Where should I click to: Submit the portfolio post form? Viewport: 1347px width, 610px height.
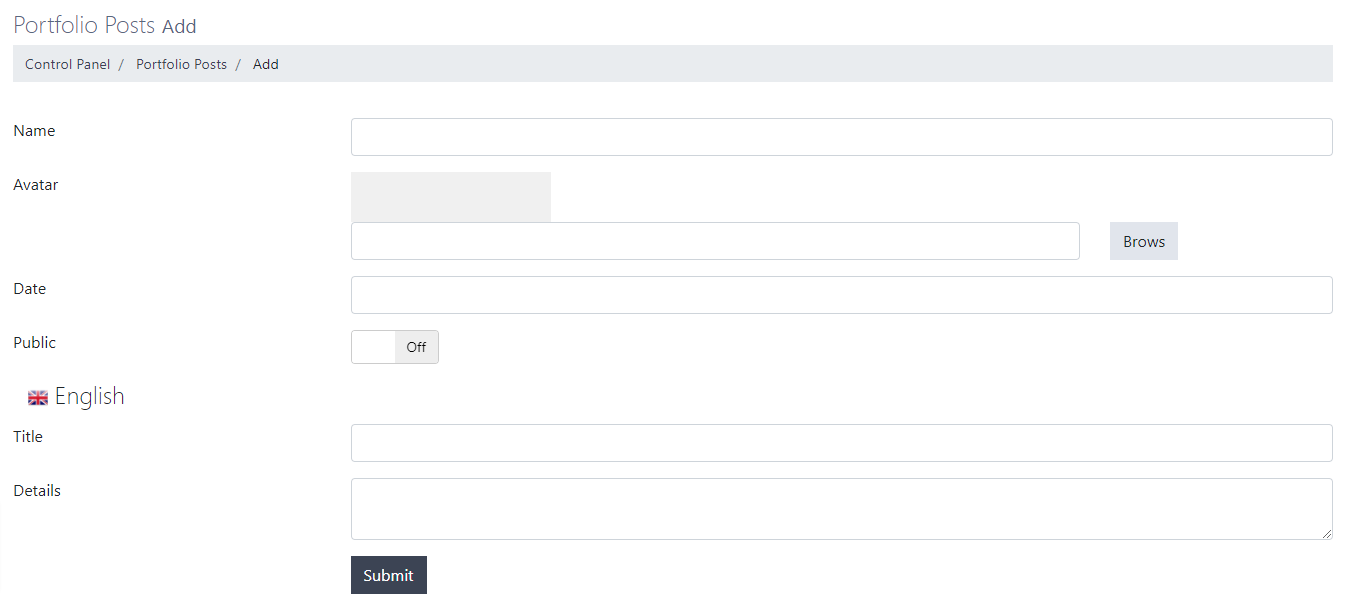388,575
